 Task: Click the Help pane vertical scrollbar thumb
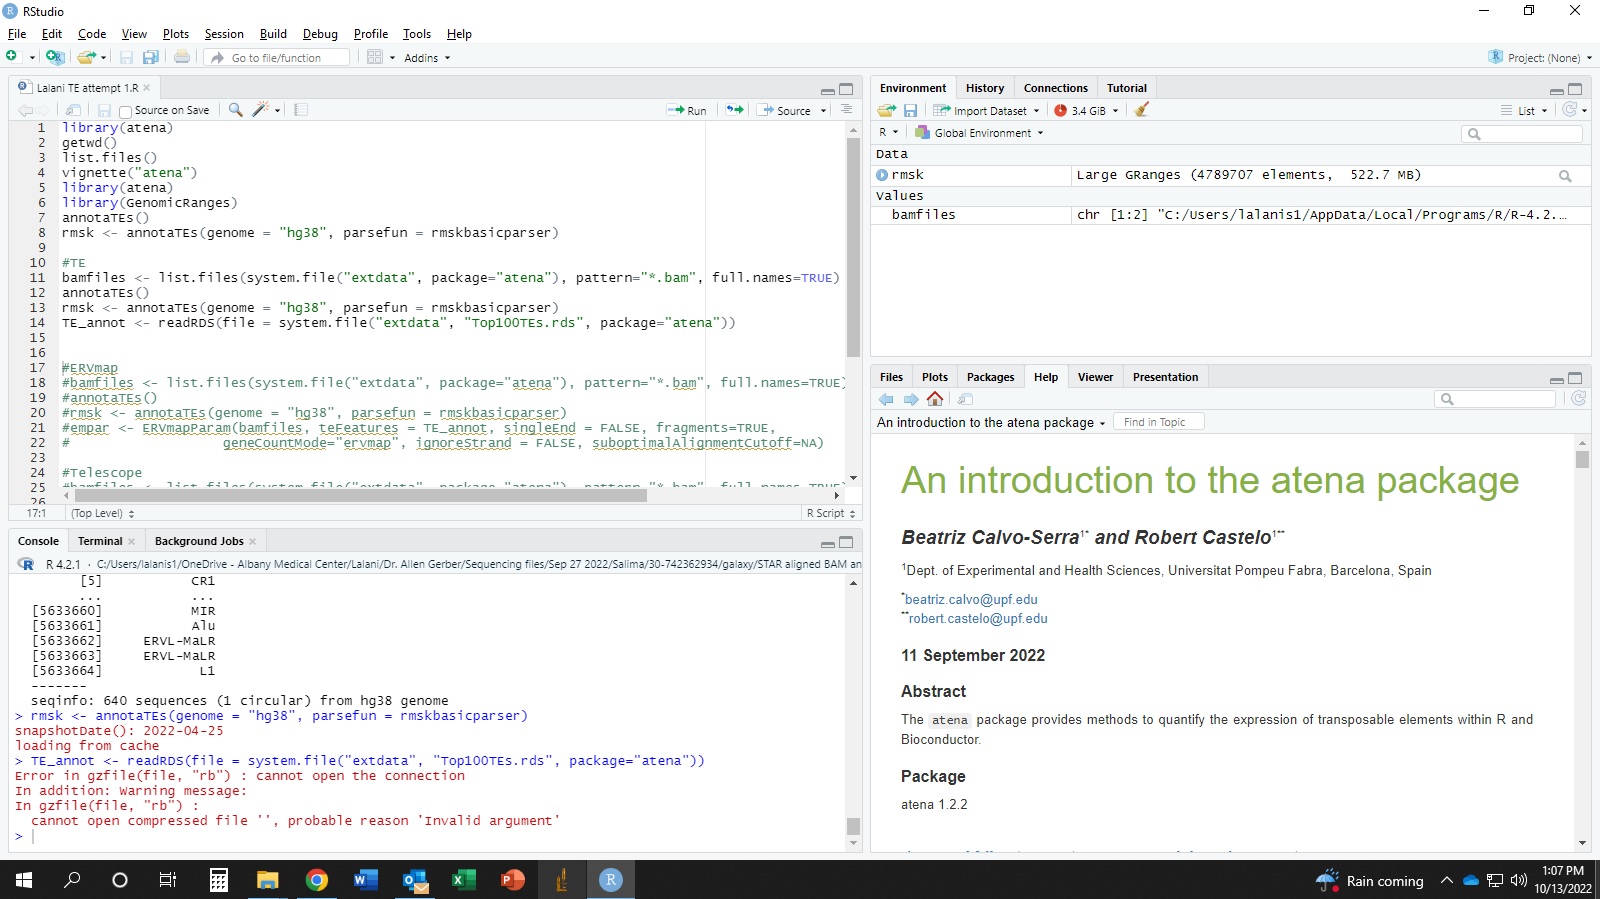1582,459
